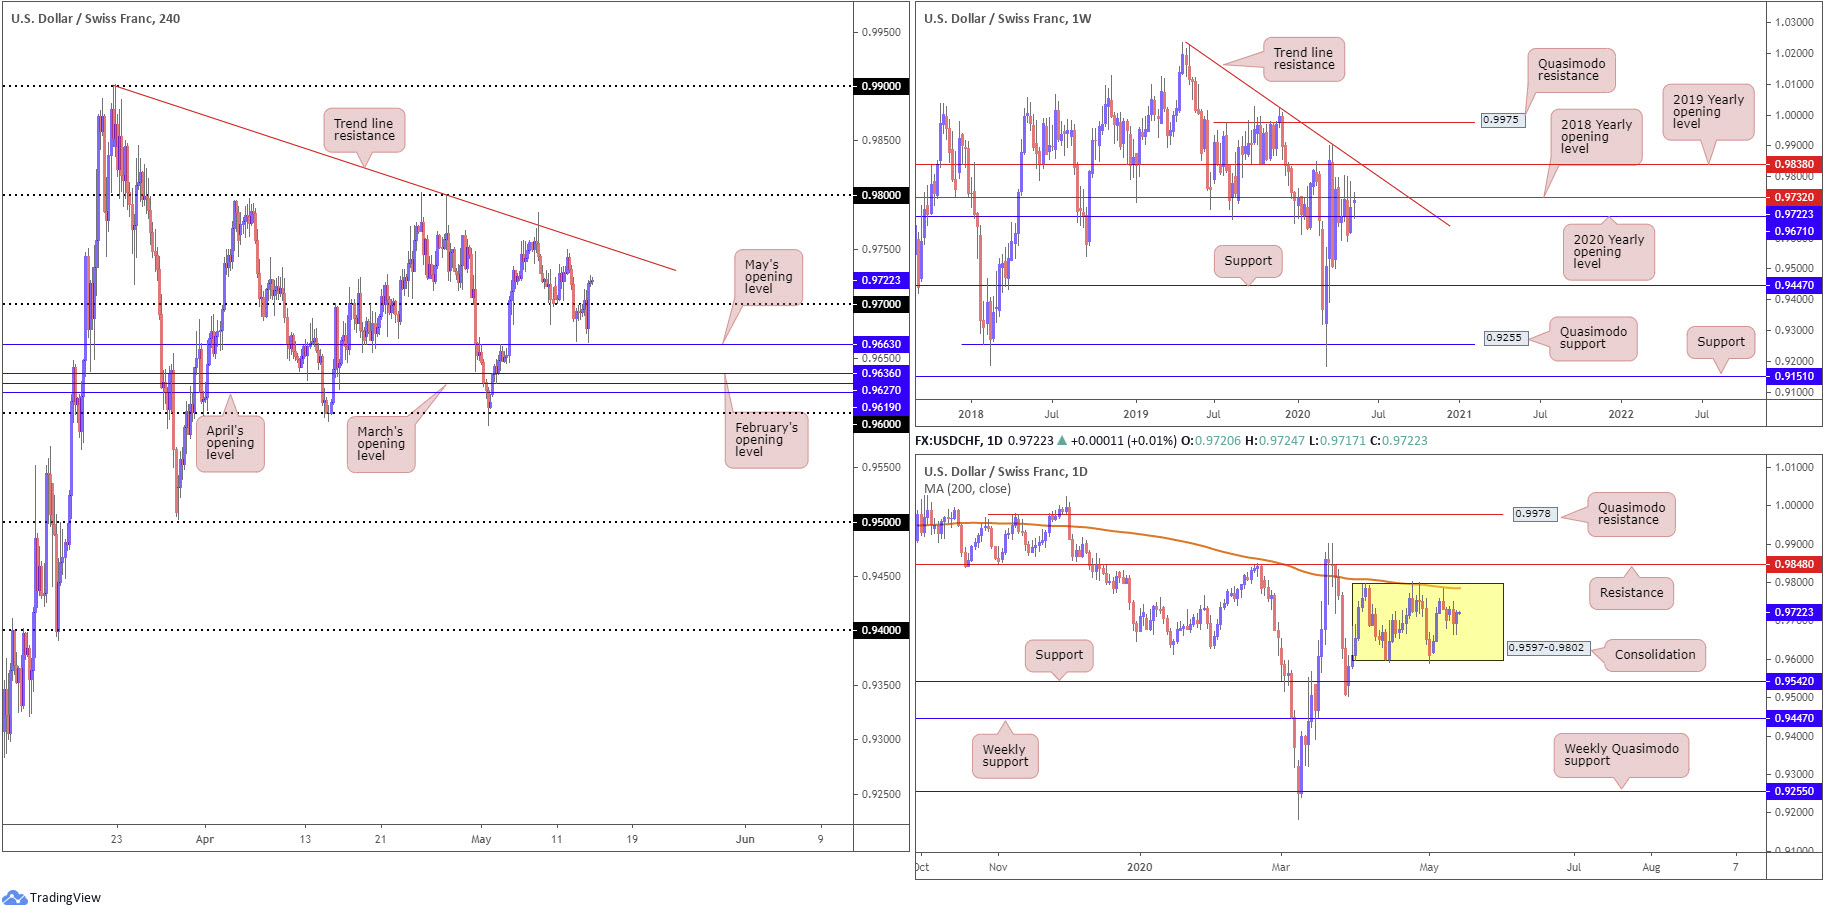Click the 0.96710 blue price label
The width and height of the screenshot is (1824, 908).
(1794, 231)
